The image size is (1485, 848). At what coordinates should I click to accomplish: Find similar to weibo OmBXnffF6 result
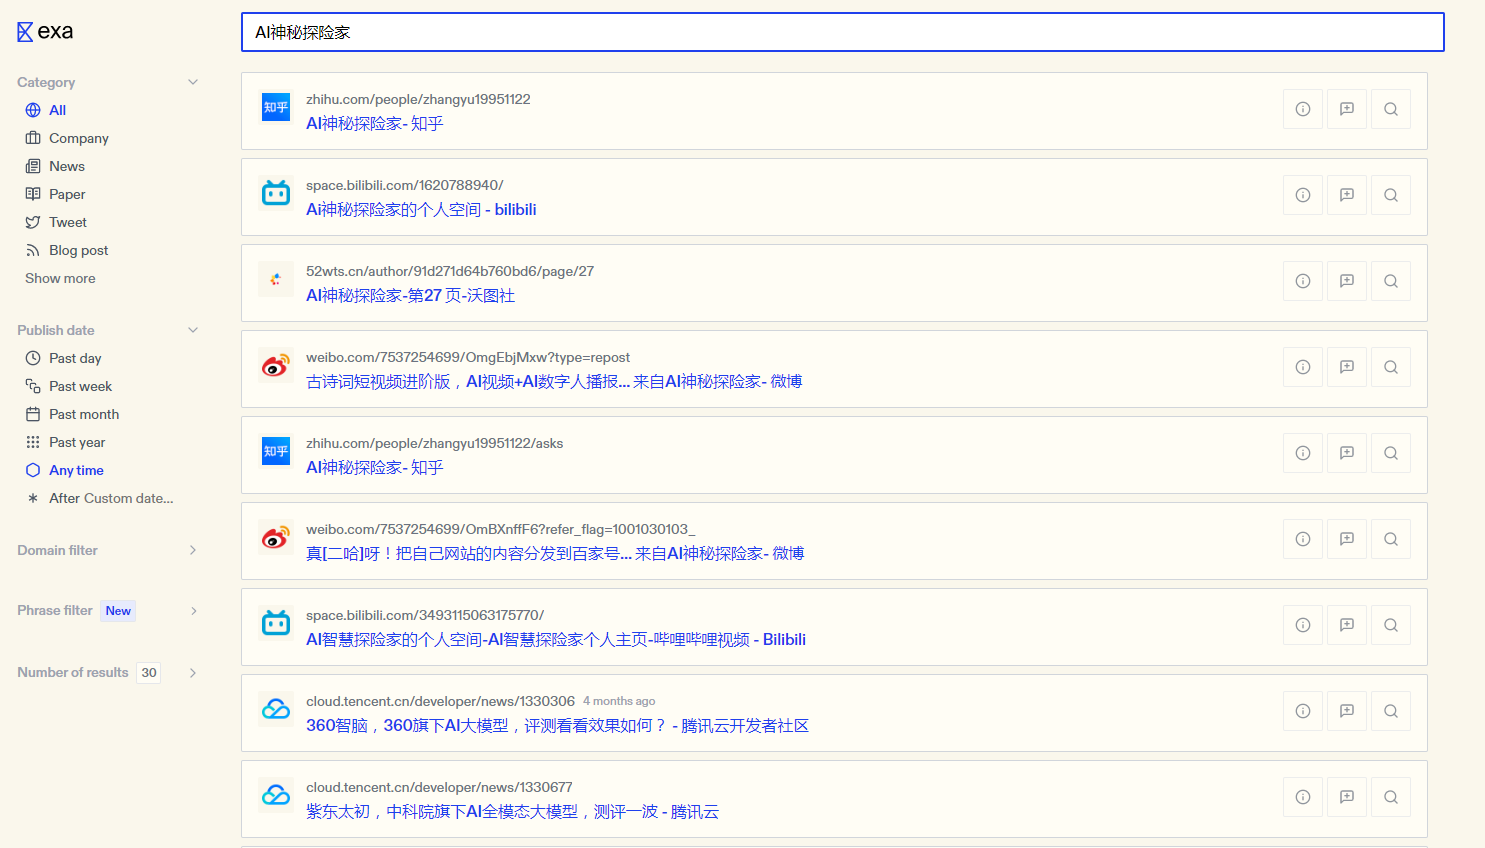point(1391,539)
